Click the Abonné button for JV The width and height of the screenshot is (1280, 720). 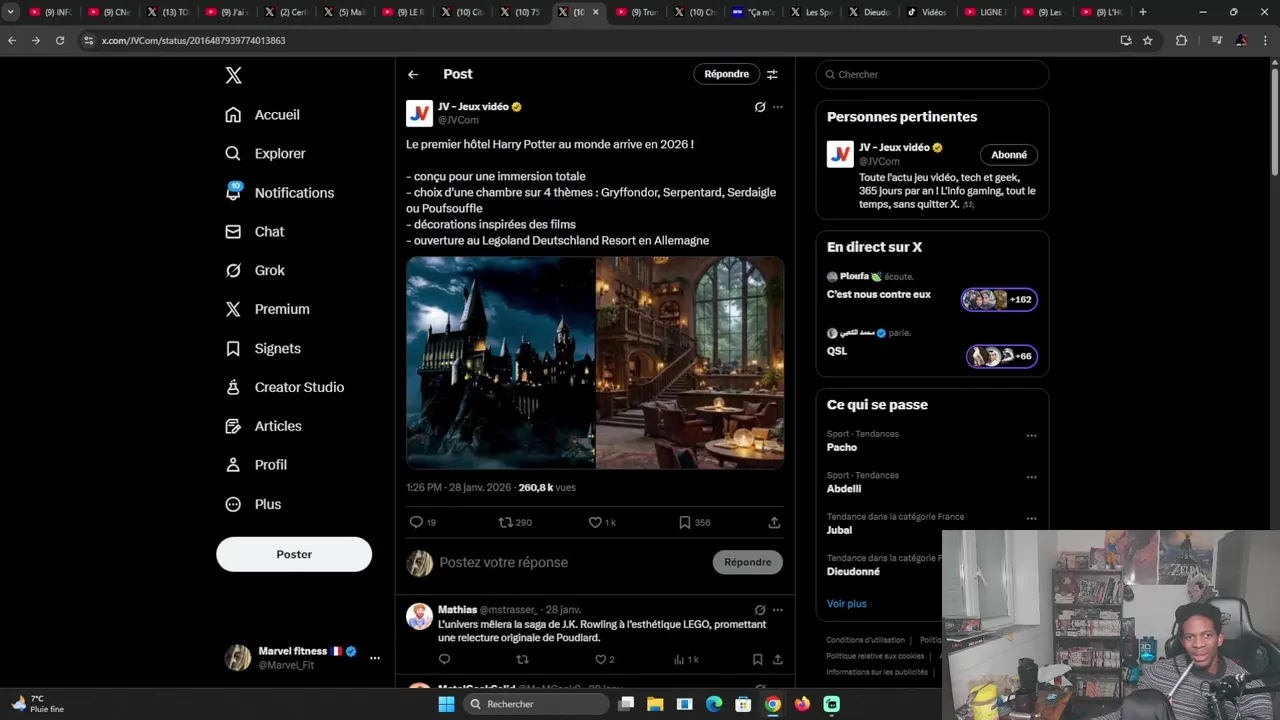1009,155
